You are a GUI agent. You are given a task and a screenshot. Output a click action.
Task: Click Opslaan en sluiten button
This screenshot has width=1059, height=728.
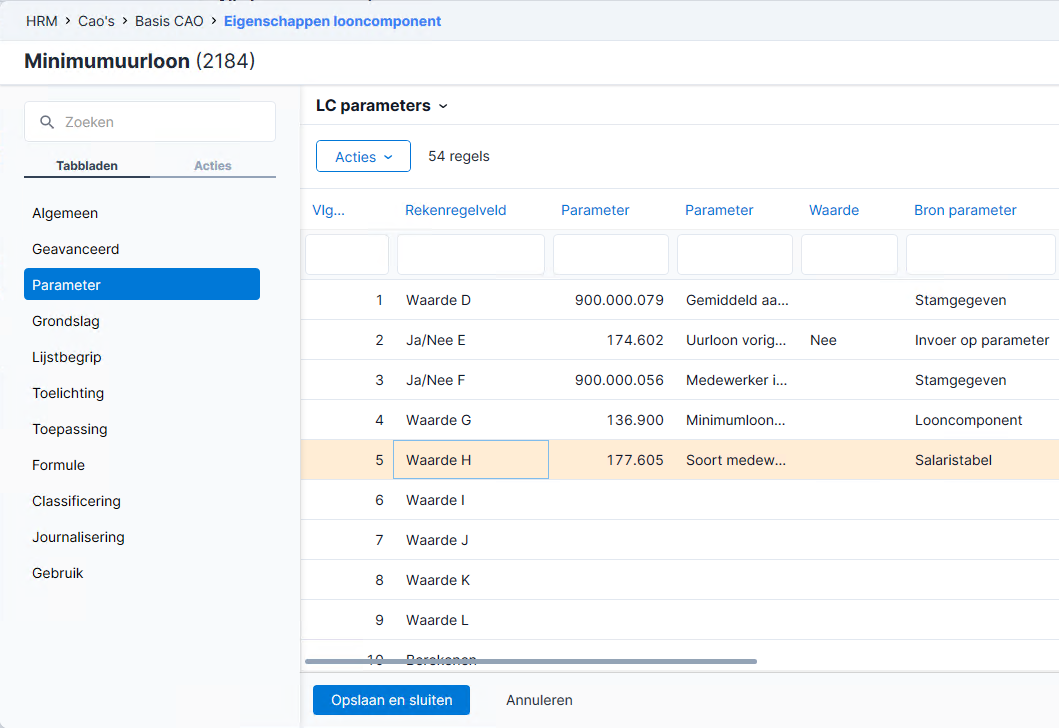coord(392,700)
